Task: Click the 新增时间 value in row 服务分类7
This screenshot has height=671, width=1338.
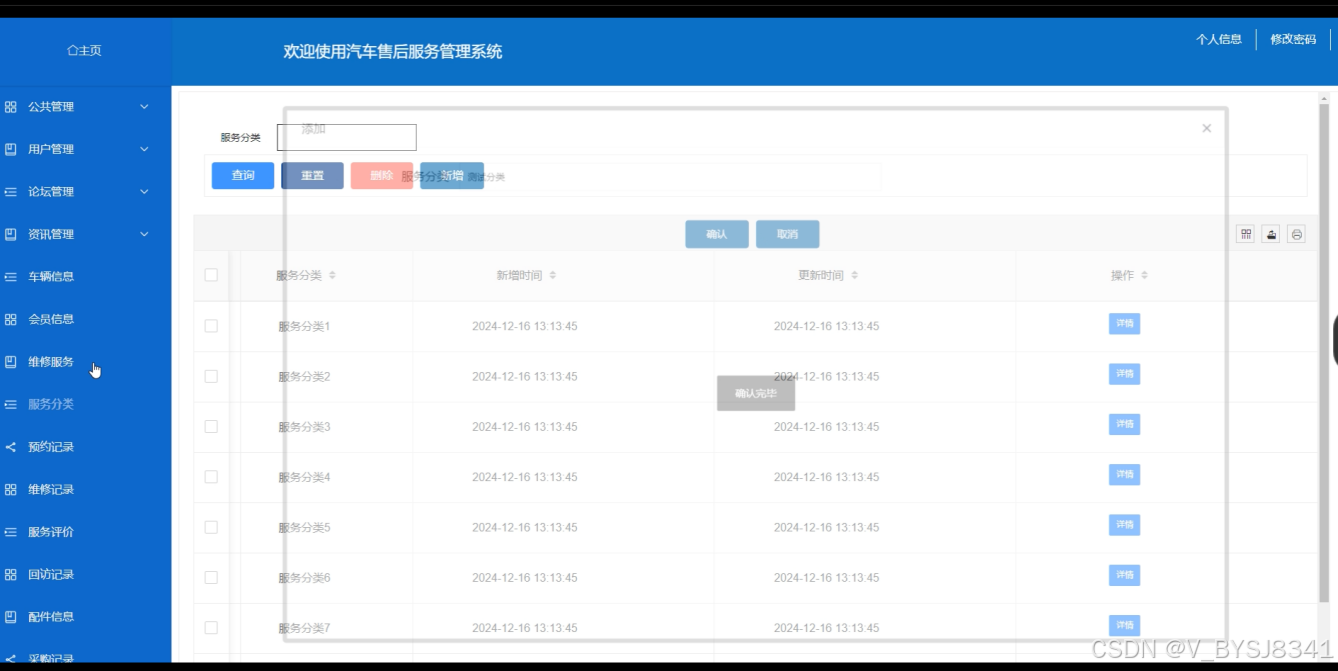Action: coord(525,628)
